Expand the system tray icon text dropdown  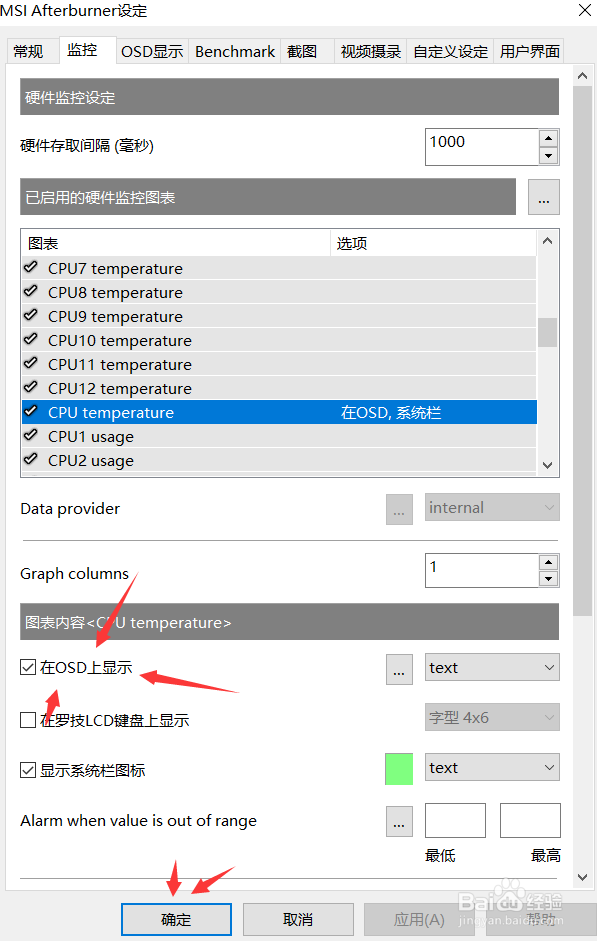pyautogui.click(x=492, y=768)
